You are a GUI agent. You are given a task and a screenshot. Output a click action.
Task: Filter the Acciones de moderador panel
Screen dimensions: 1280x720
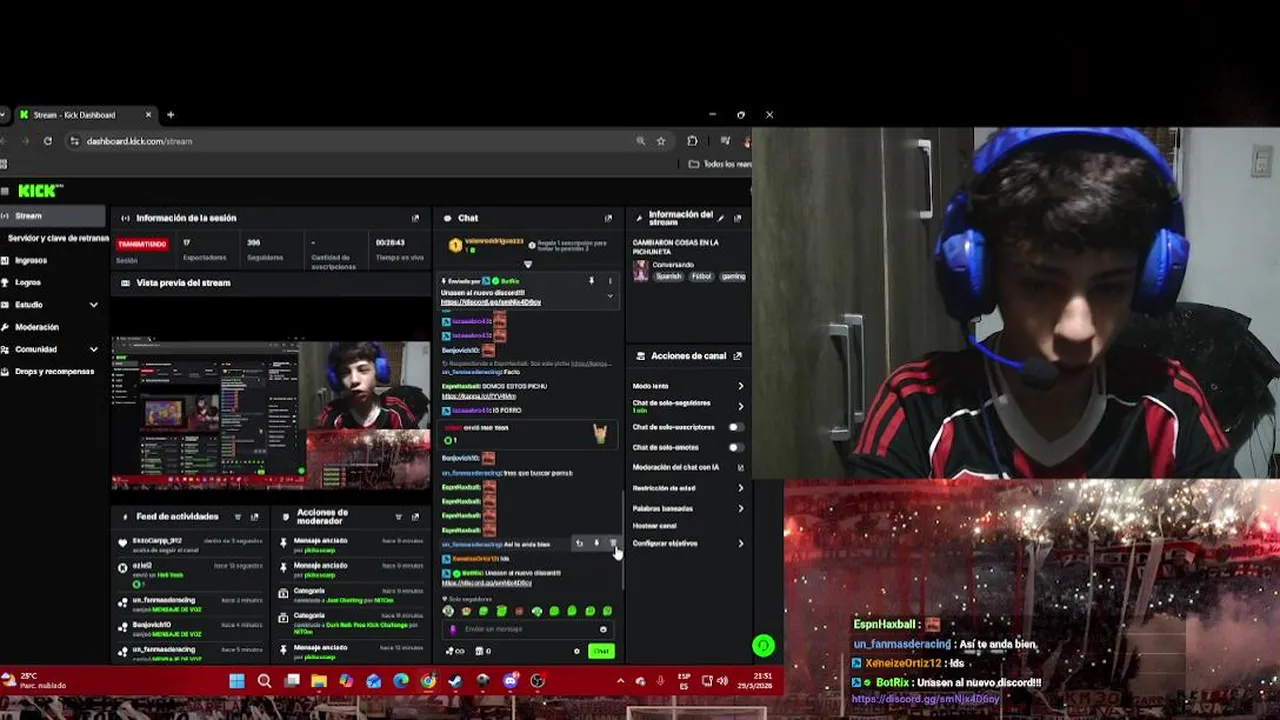[x=399, y=517]
